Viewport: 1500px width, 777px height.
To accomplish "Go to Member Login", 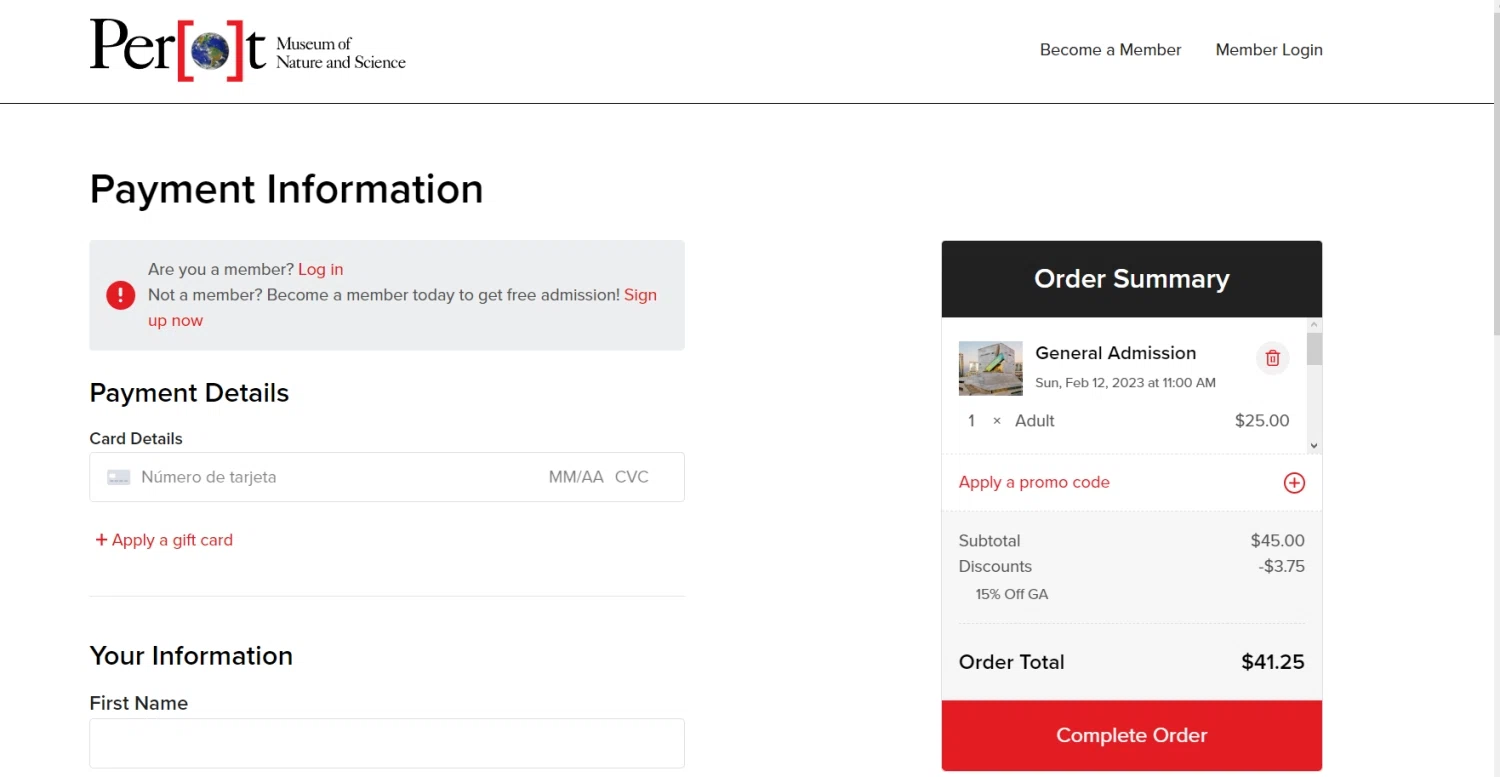I will (x=1268, y=50).
